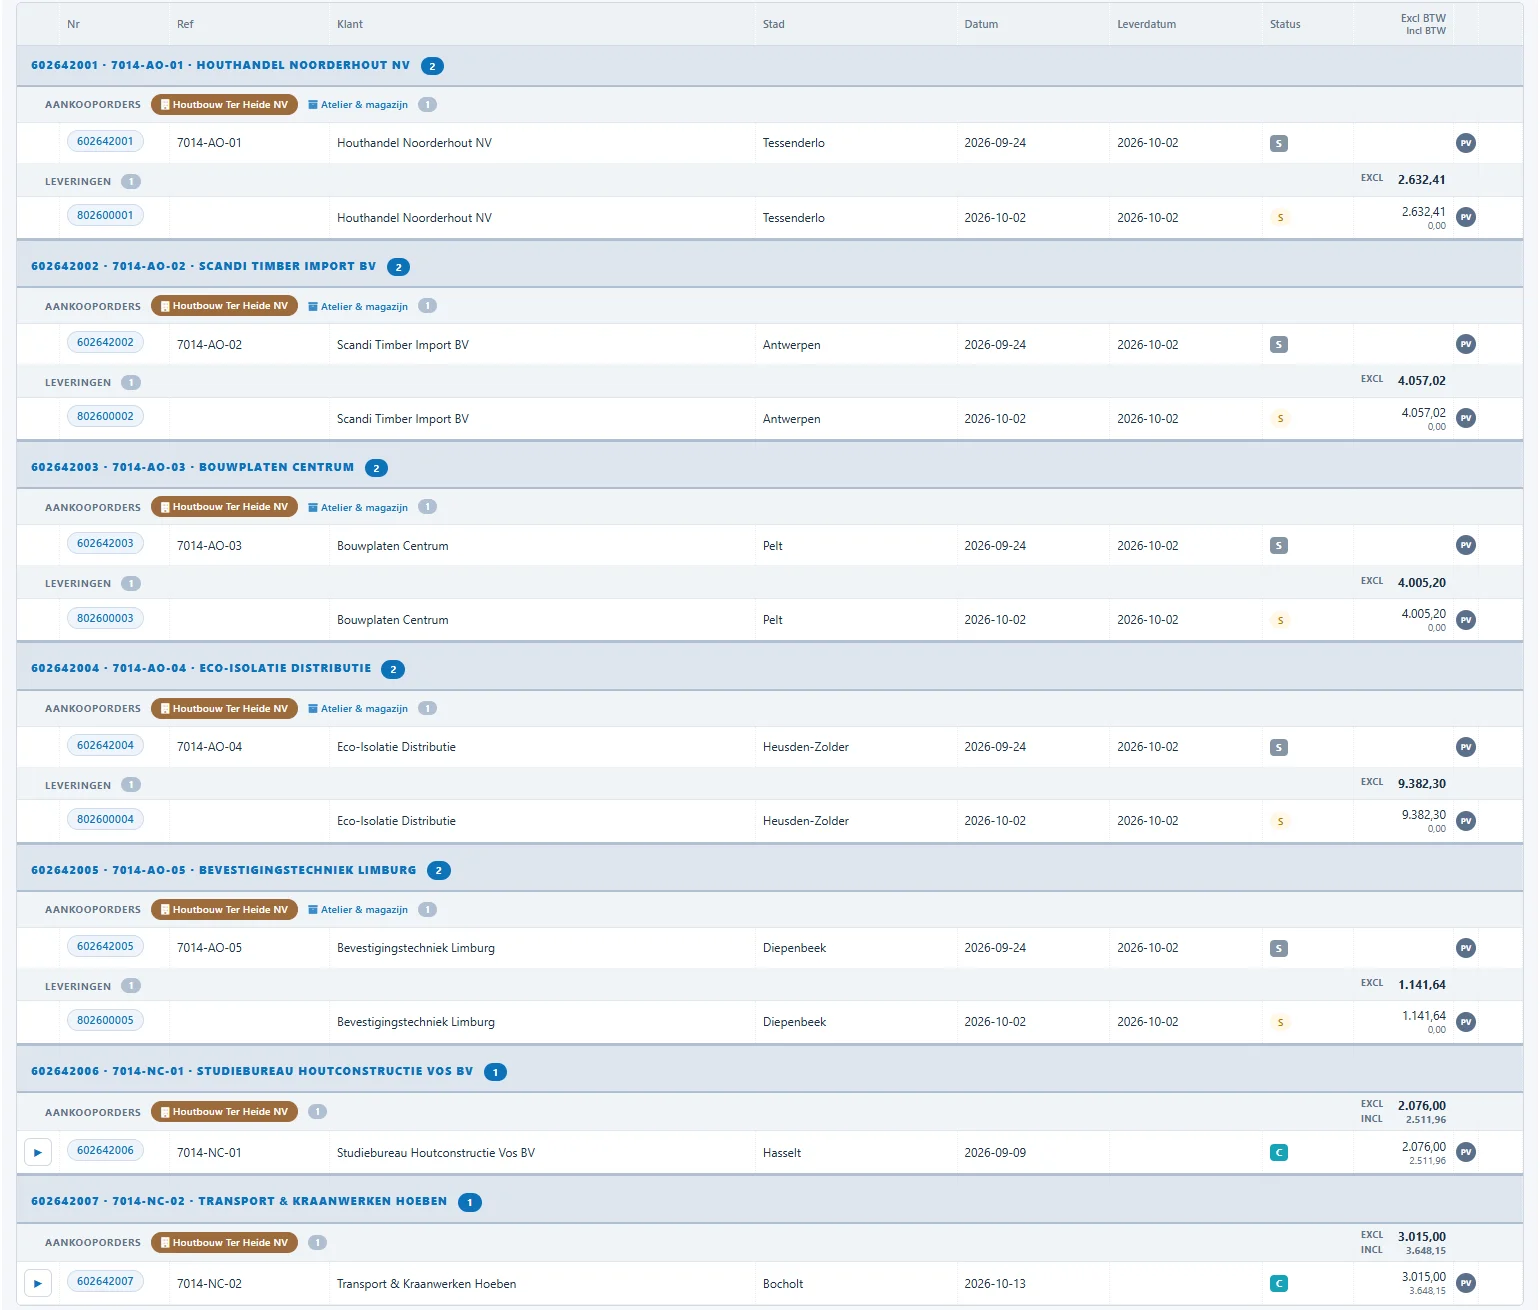Open order number 602642002 link
The image size is (1540, 1310).
coord(105,343)
